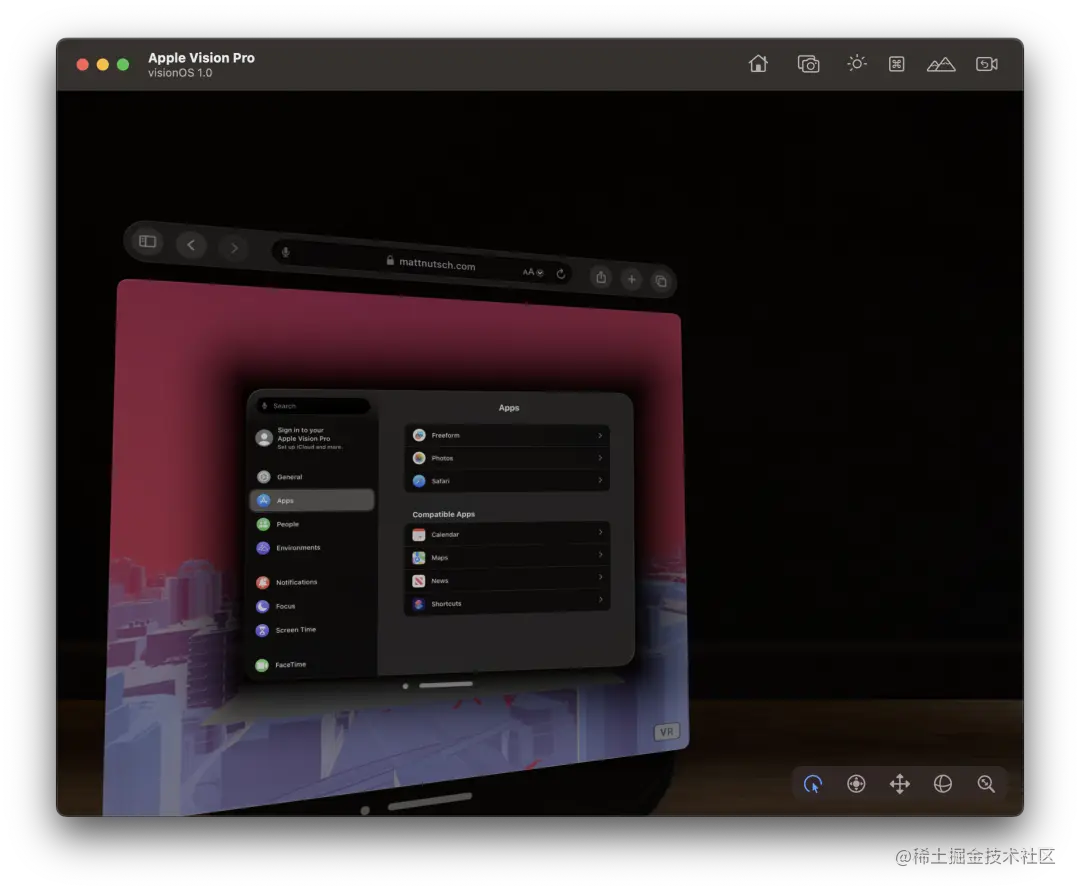Select Apps in Settings sidebar
1080x891 pixels.
click(x=312, y=501)
